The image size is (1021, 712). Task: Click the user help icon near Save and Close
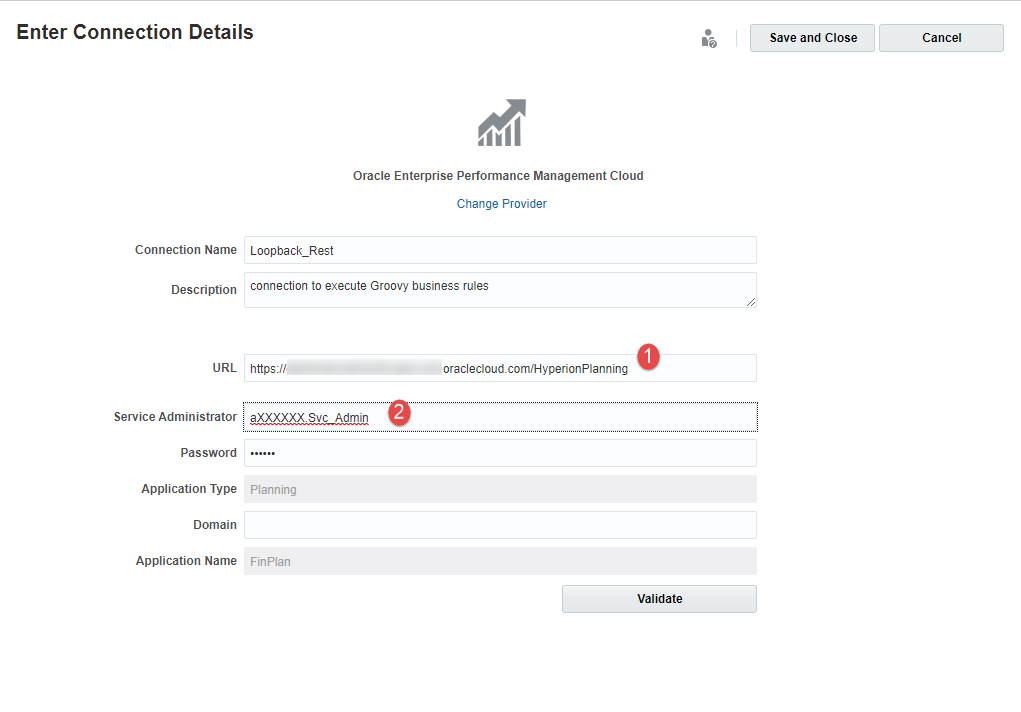click(x=708, y=37)
